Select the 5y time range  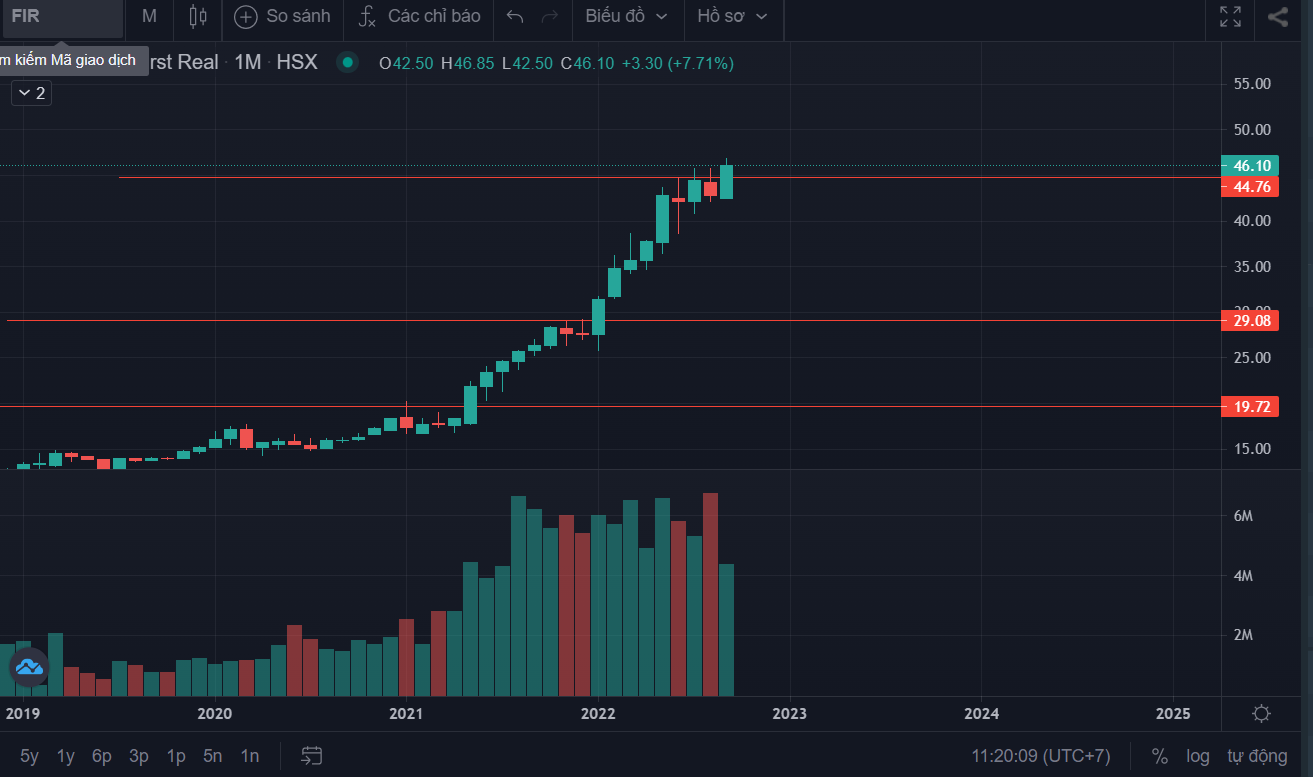(x=30, y=756)
